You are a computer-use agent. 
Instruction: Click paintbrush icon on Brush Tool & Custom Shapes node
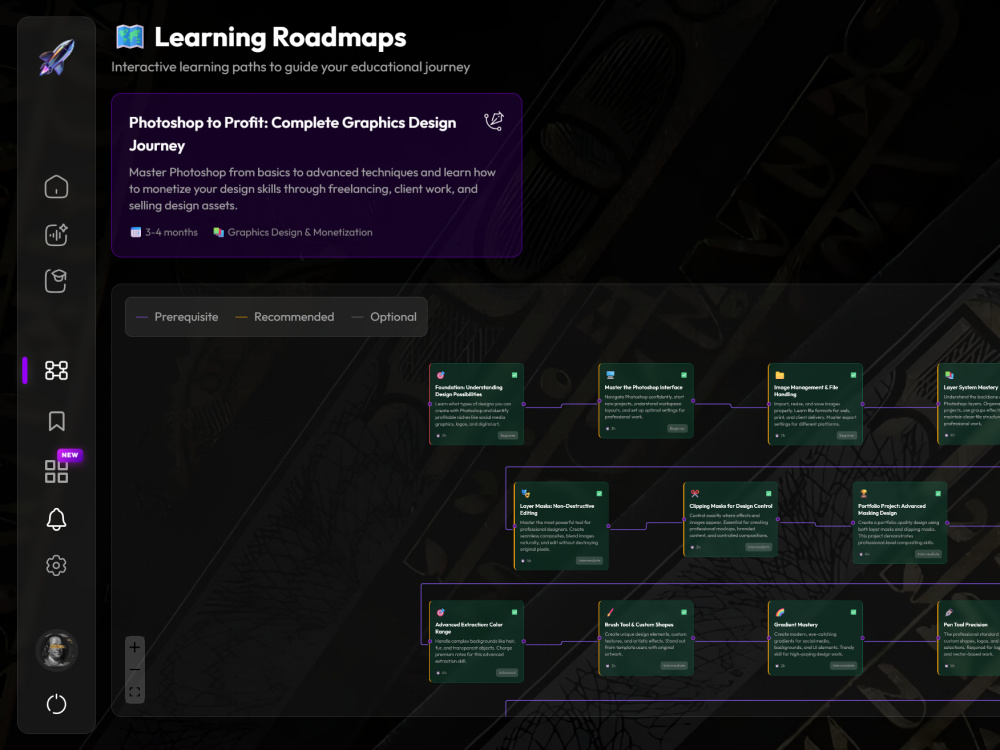click(610, 612)
